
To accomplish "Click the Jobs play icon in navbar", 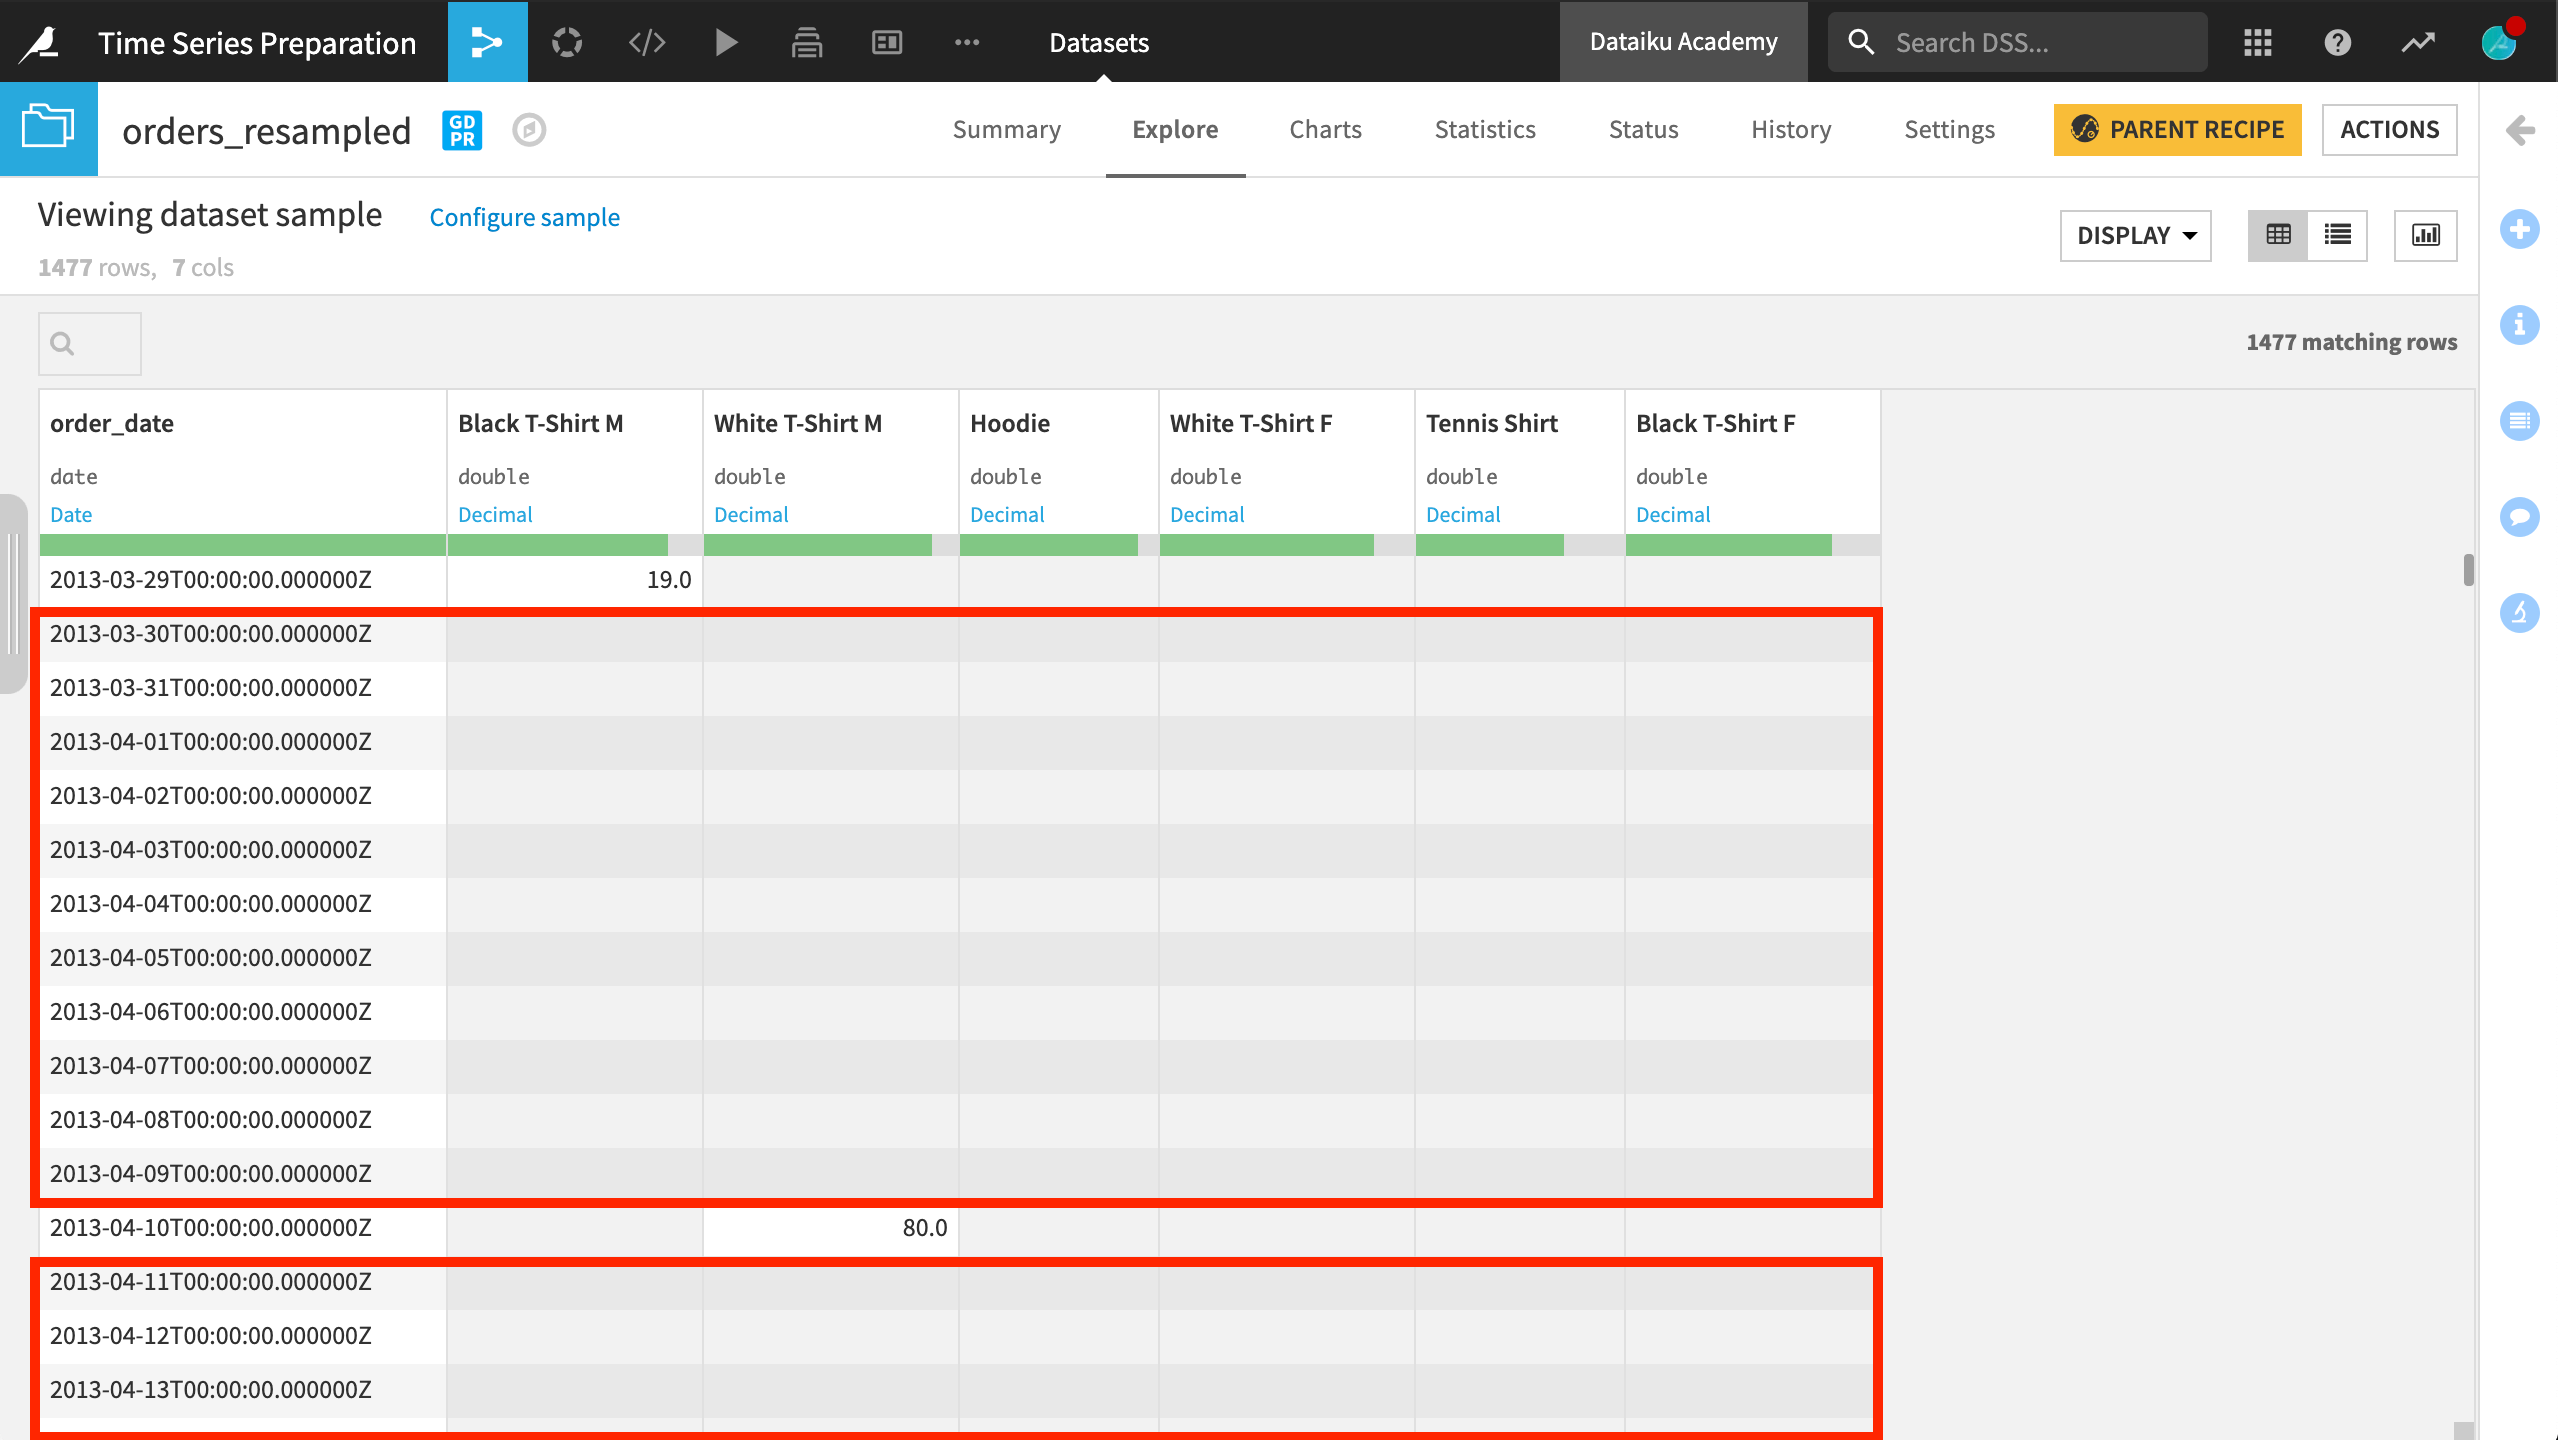I will 726,42.
